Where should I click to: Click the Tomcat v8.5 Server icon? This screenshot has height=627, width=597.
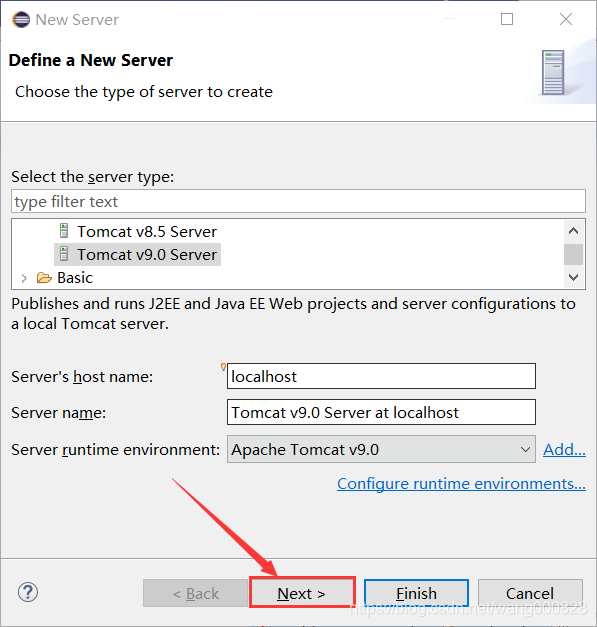(64, 231)
